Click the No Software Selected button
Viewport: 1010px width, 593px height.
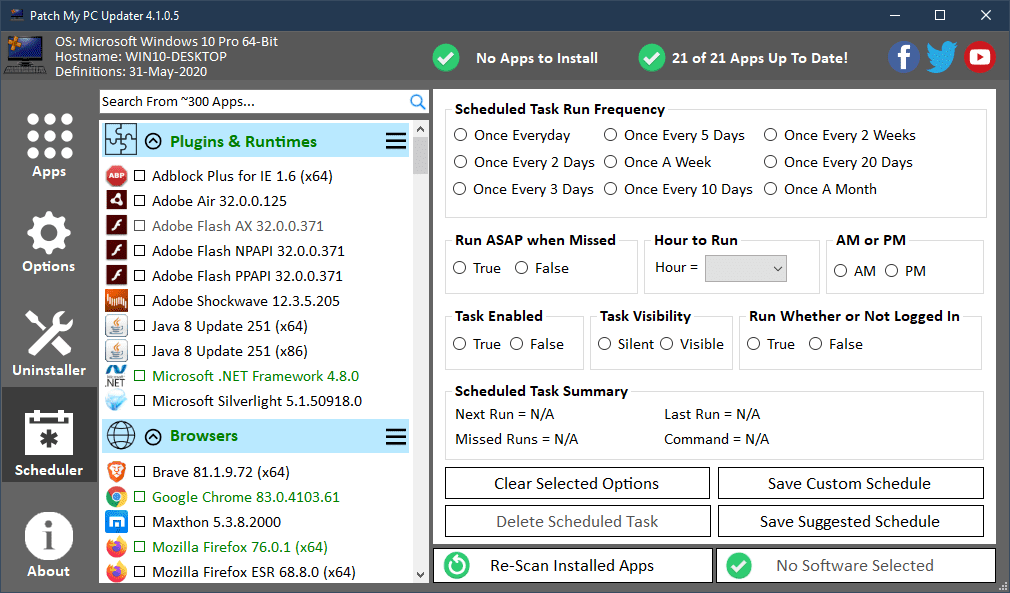click(856, 565)
